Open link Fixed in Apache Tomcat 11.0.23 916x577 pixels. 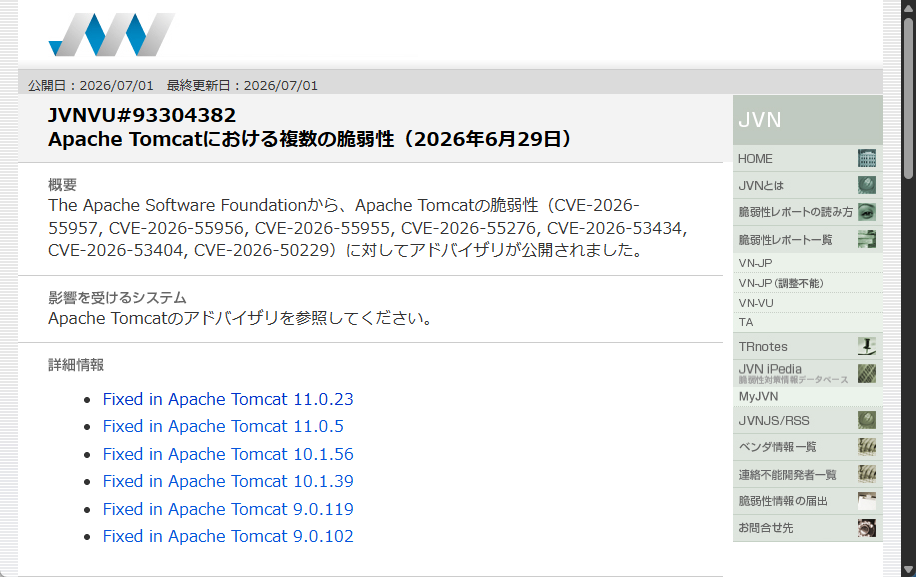(228, 399)
